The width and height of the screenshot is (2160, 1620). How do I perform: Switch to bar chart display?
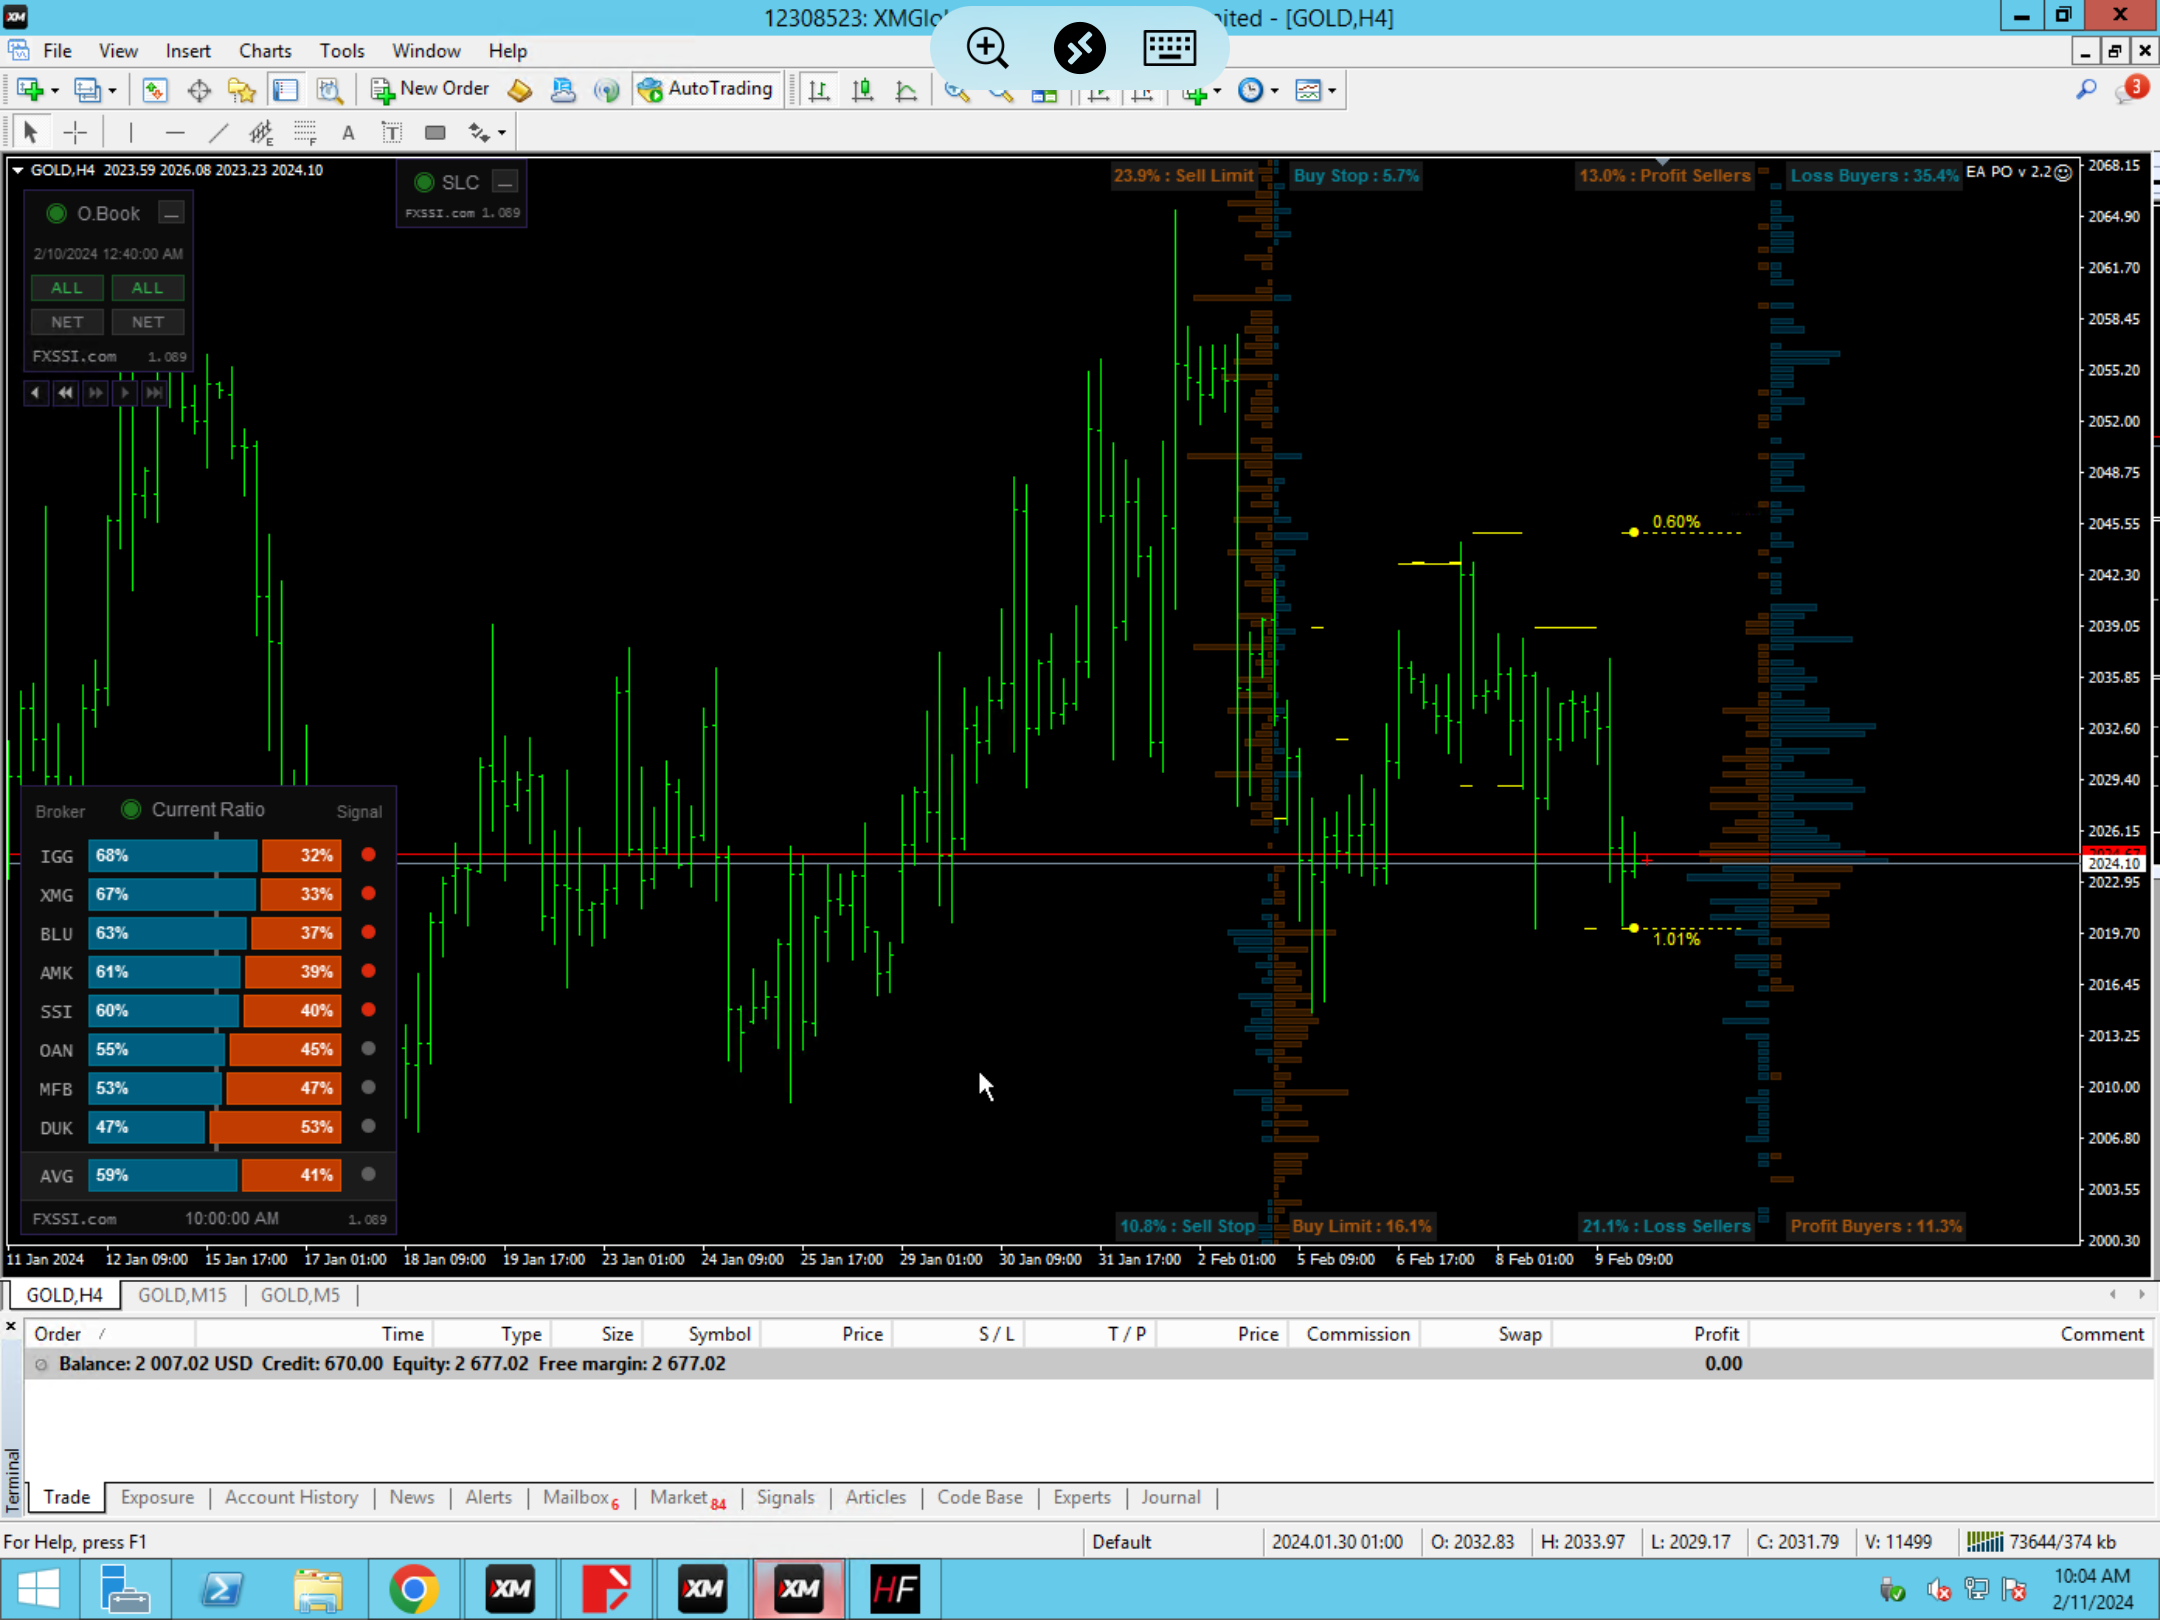[819, 90]
